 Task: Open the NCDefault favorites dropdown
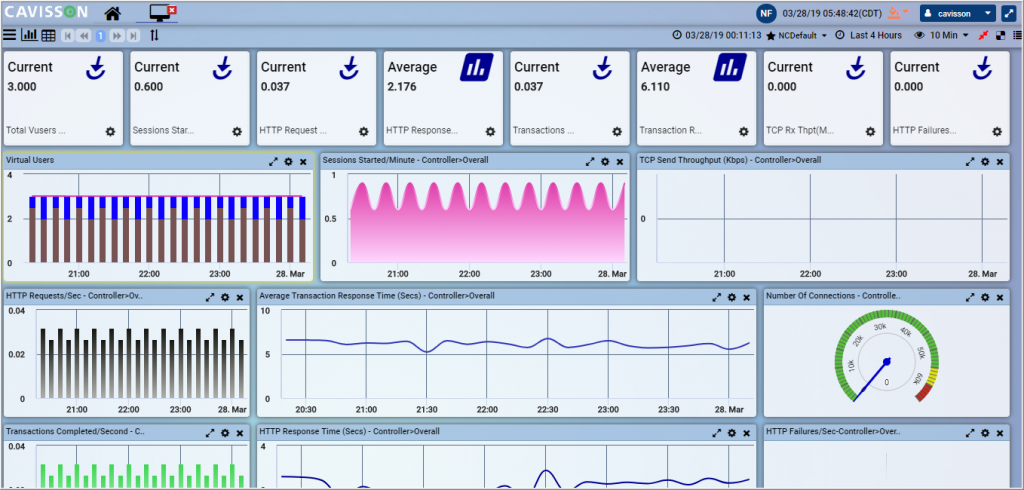(797, 35)
